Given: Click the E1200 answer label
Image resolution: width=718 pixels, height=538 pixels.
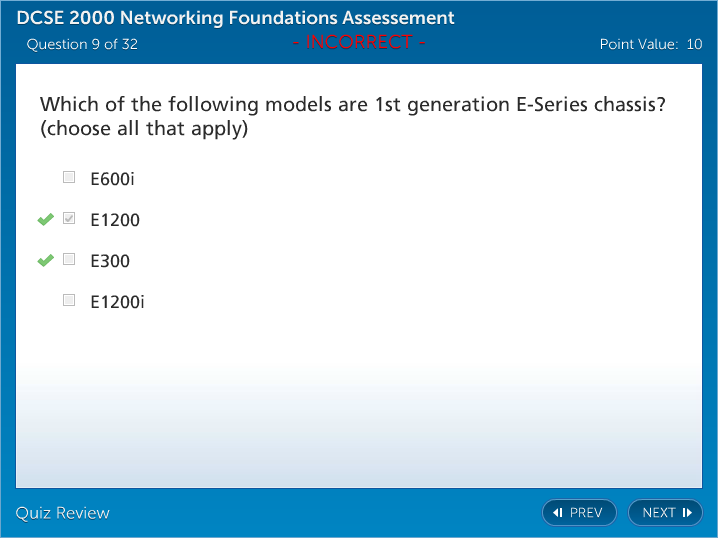Looking at the screenshot, I should [x=115, y=221].
